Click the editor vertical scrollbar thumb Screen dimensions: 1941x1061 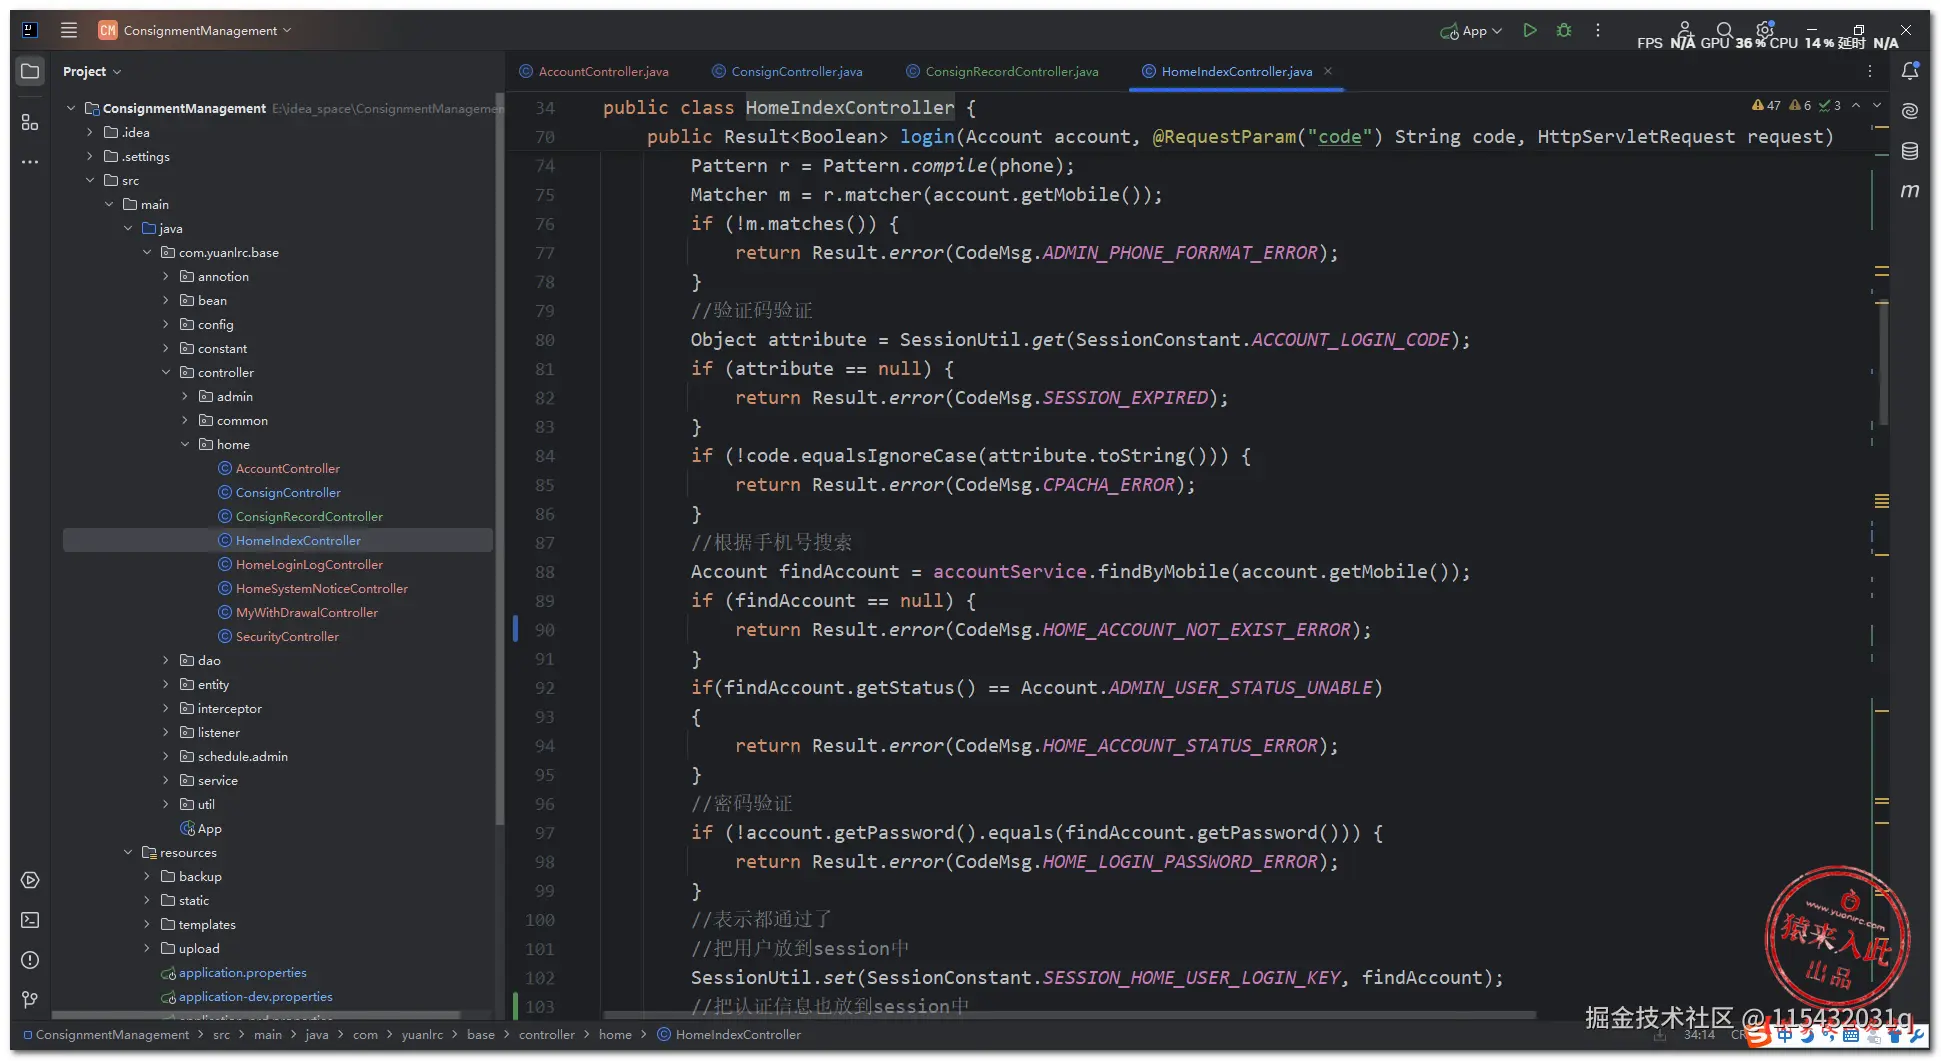[x=1884, y=362]
